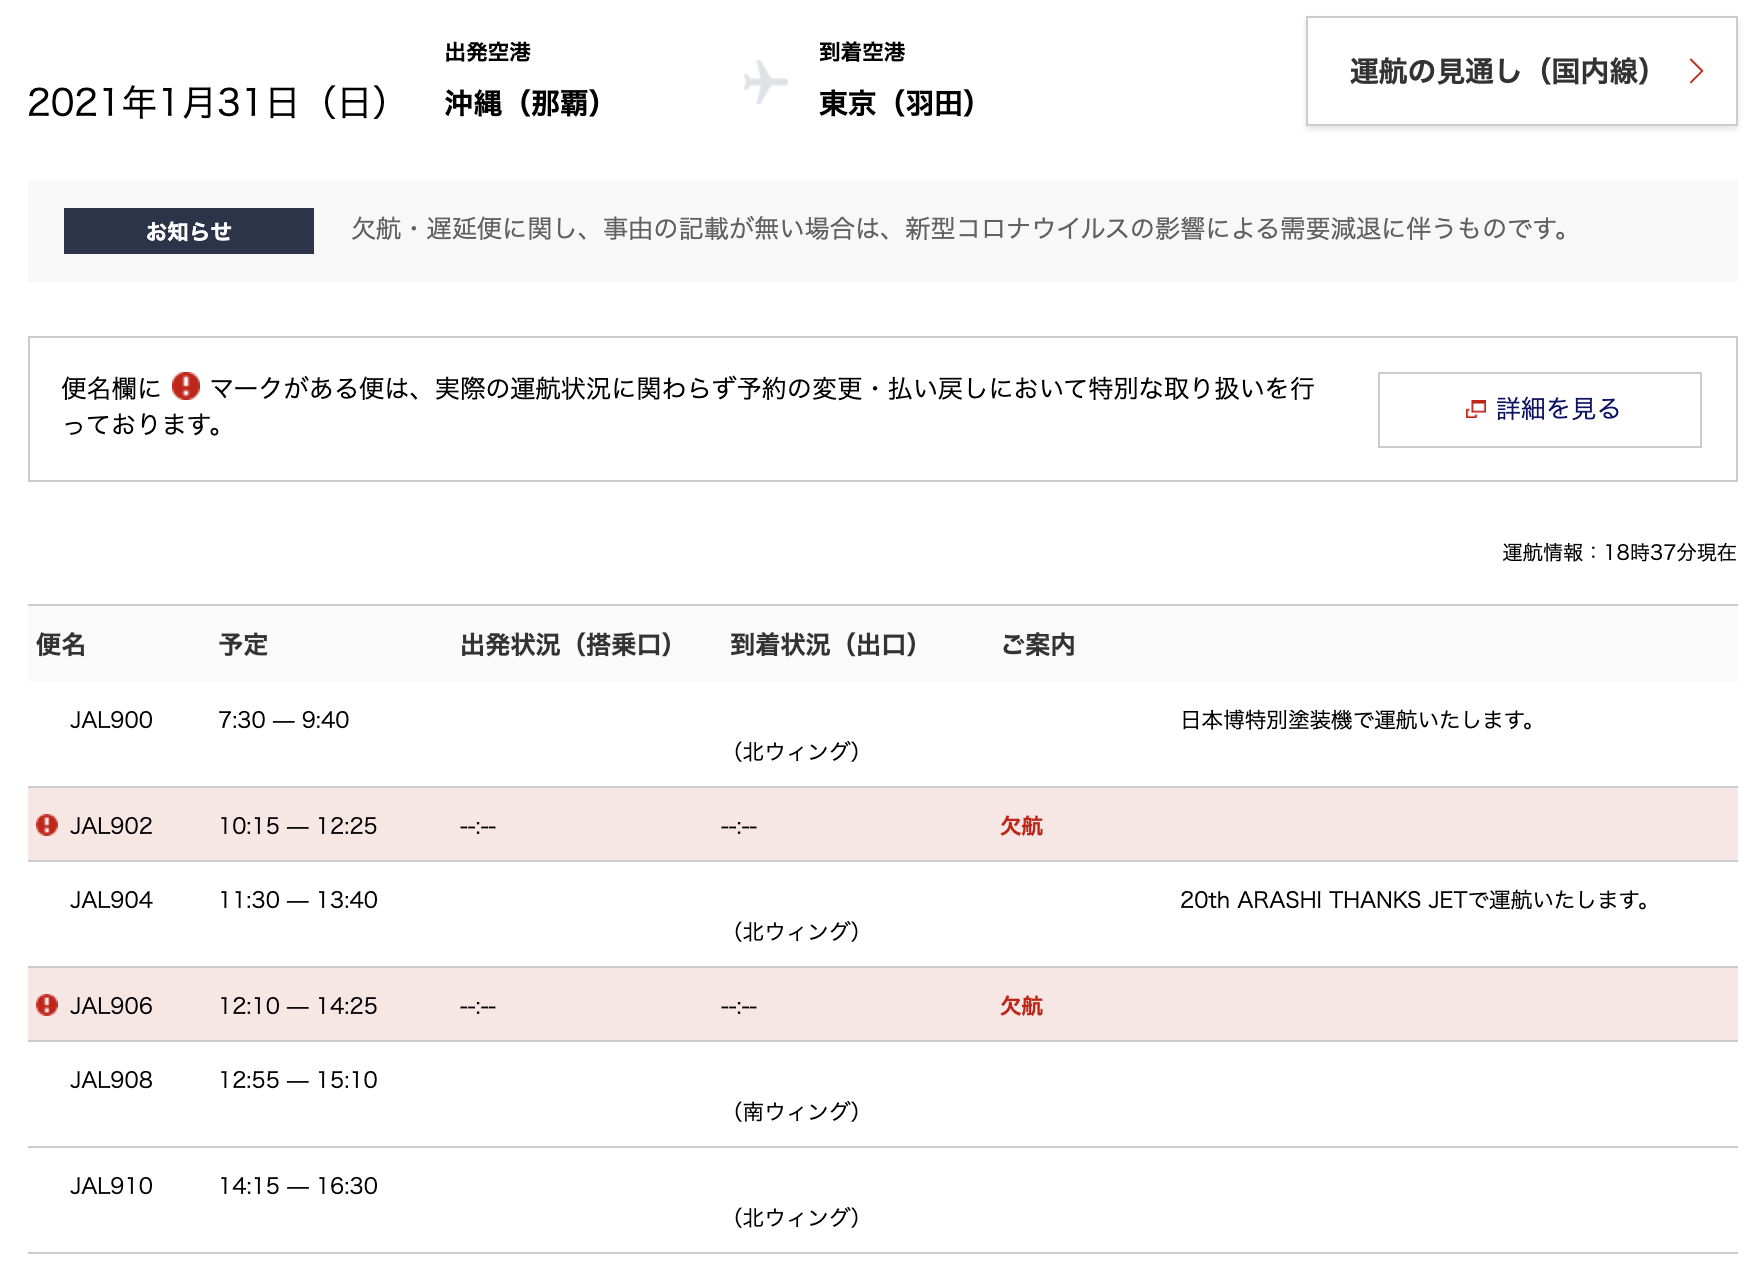Click schedule 12:10 — 14:25
The width and height of the screenshot is (1760, 1268).
[x=298, y=1006]
